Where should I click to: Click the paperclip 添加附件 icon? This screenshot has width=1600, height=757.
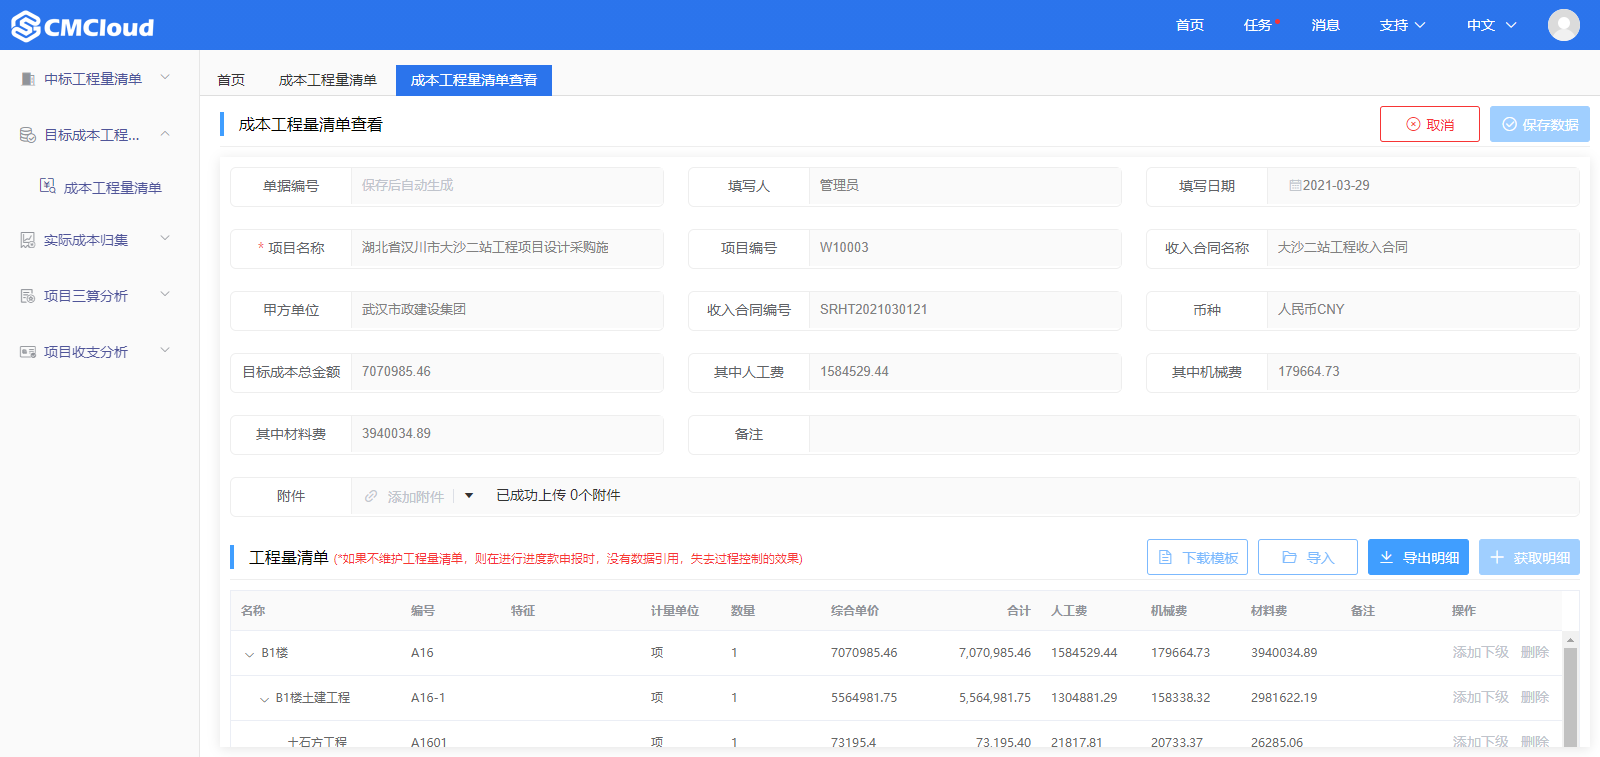(x=371, y=496)
